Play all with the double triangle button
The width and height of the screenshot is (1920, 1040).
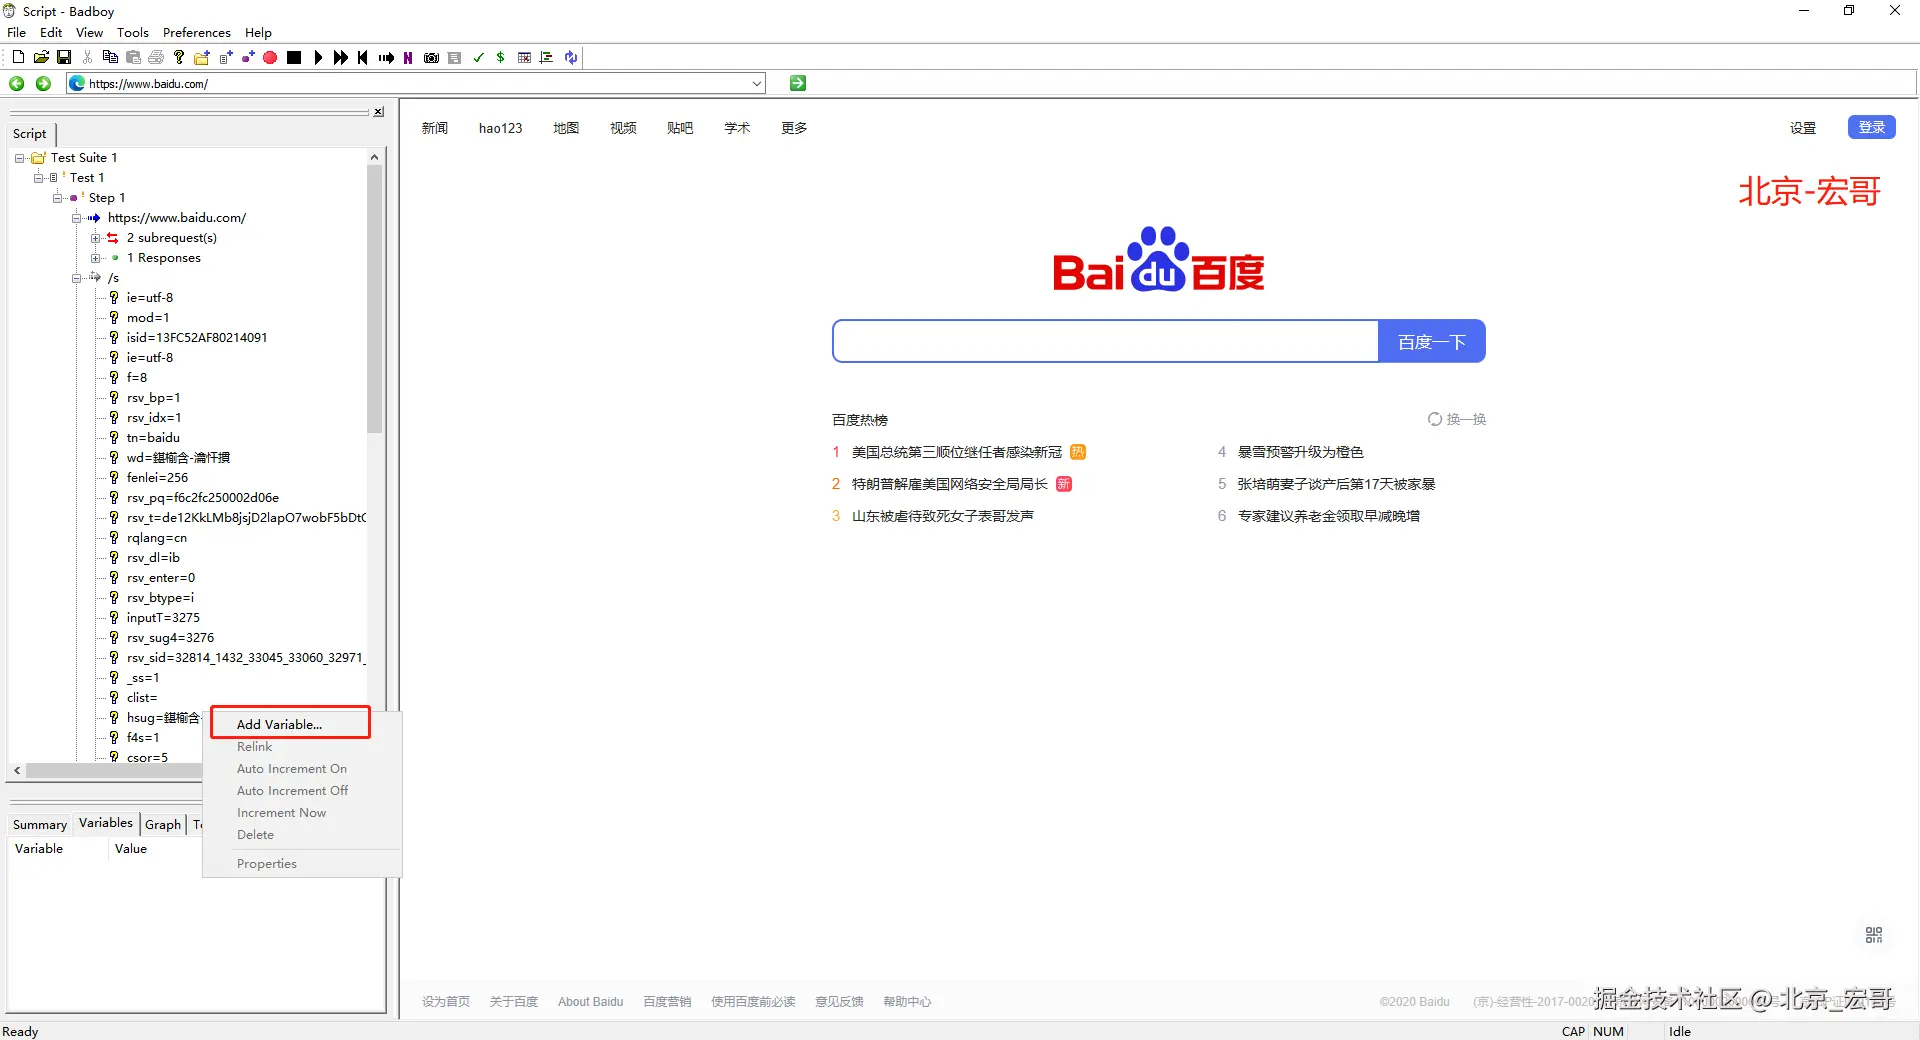341,58
